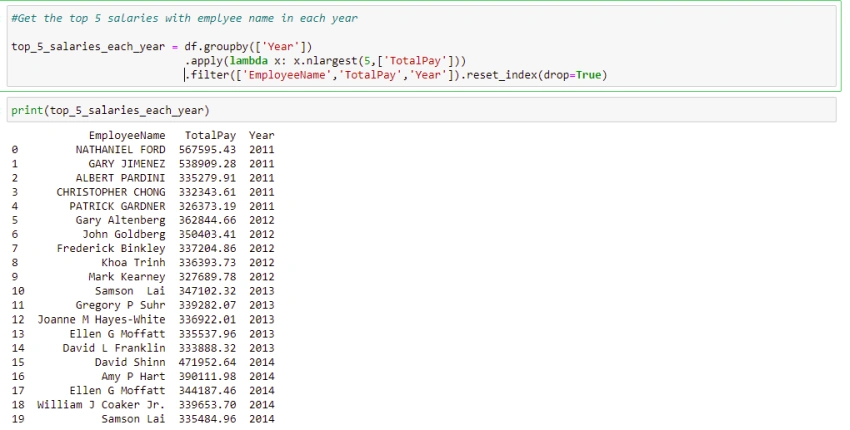The image size is (850, 430).
Task: Click the Year column header in the output
Action: point(262,136)
